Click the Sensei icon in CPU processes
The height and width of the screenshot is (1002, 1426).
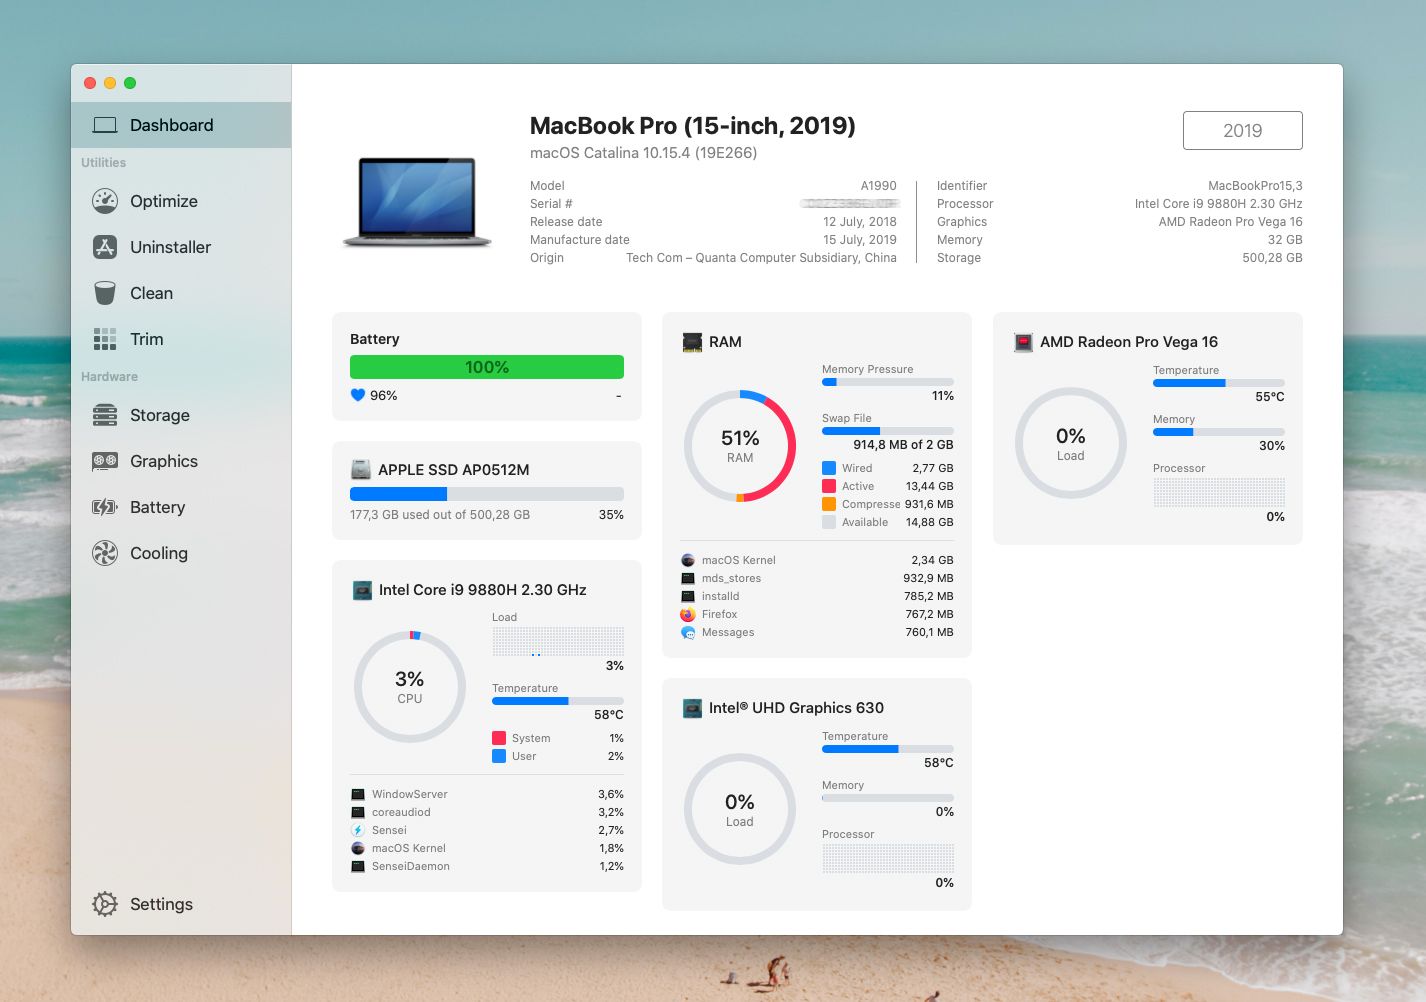tap(358, 830)
